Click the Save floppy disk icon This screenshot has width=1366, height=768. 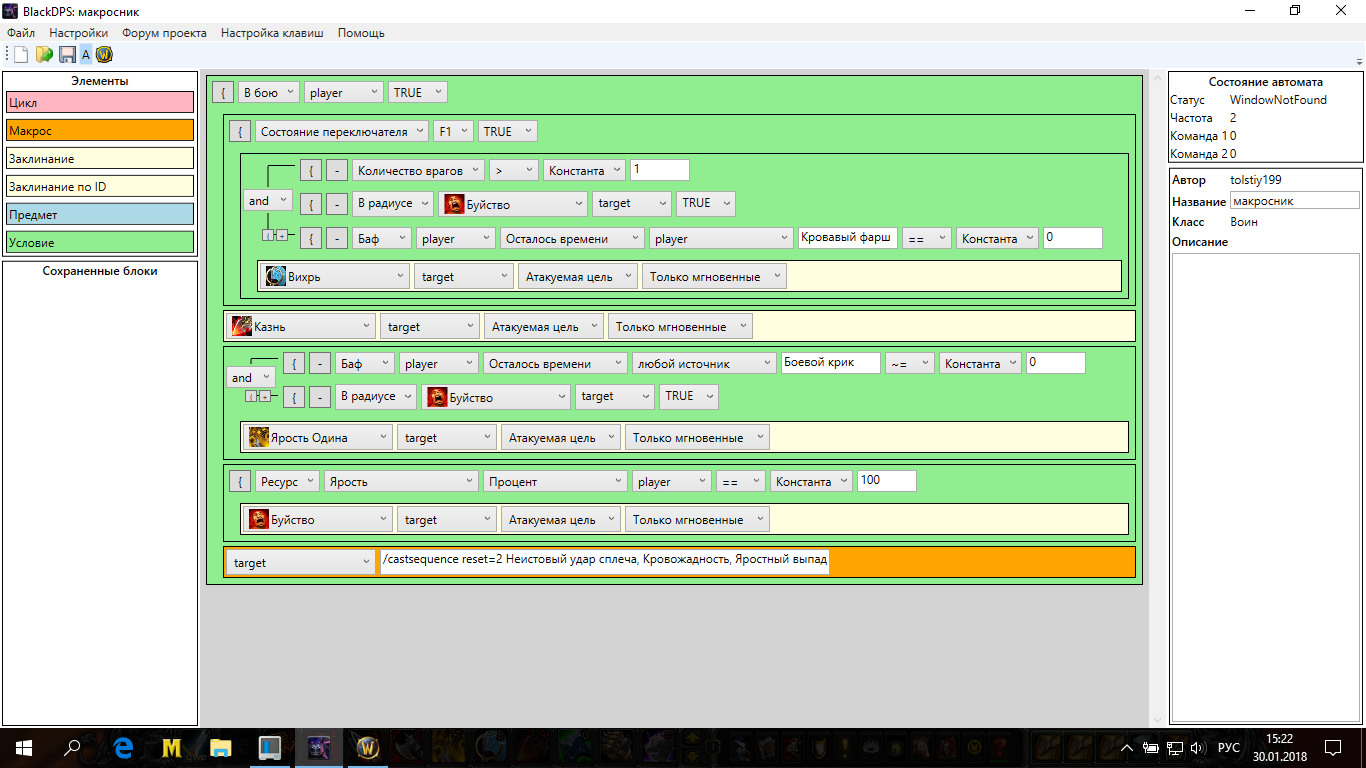pyautogui.click(x=67, y=55)
